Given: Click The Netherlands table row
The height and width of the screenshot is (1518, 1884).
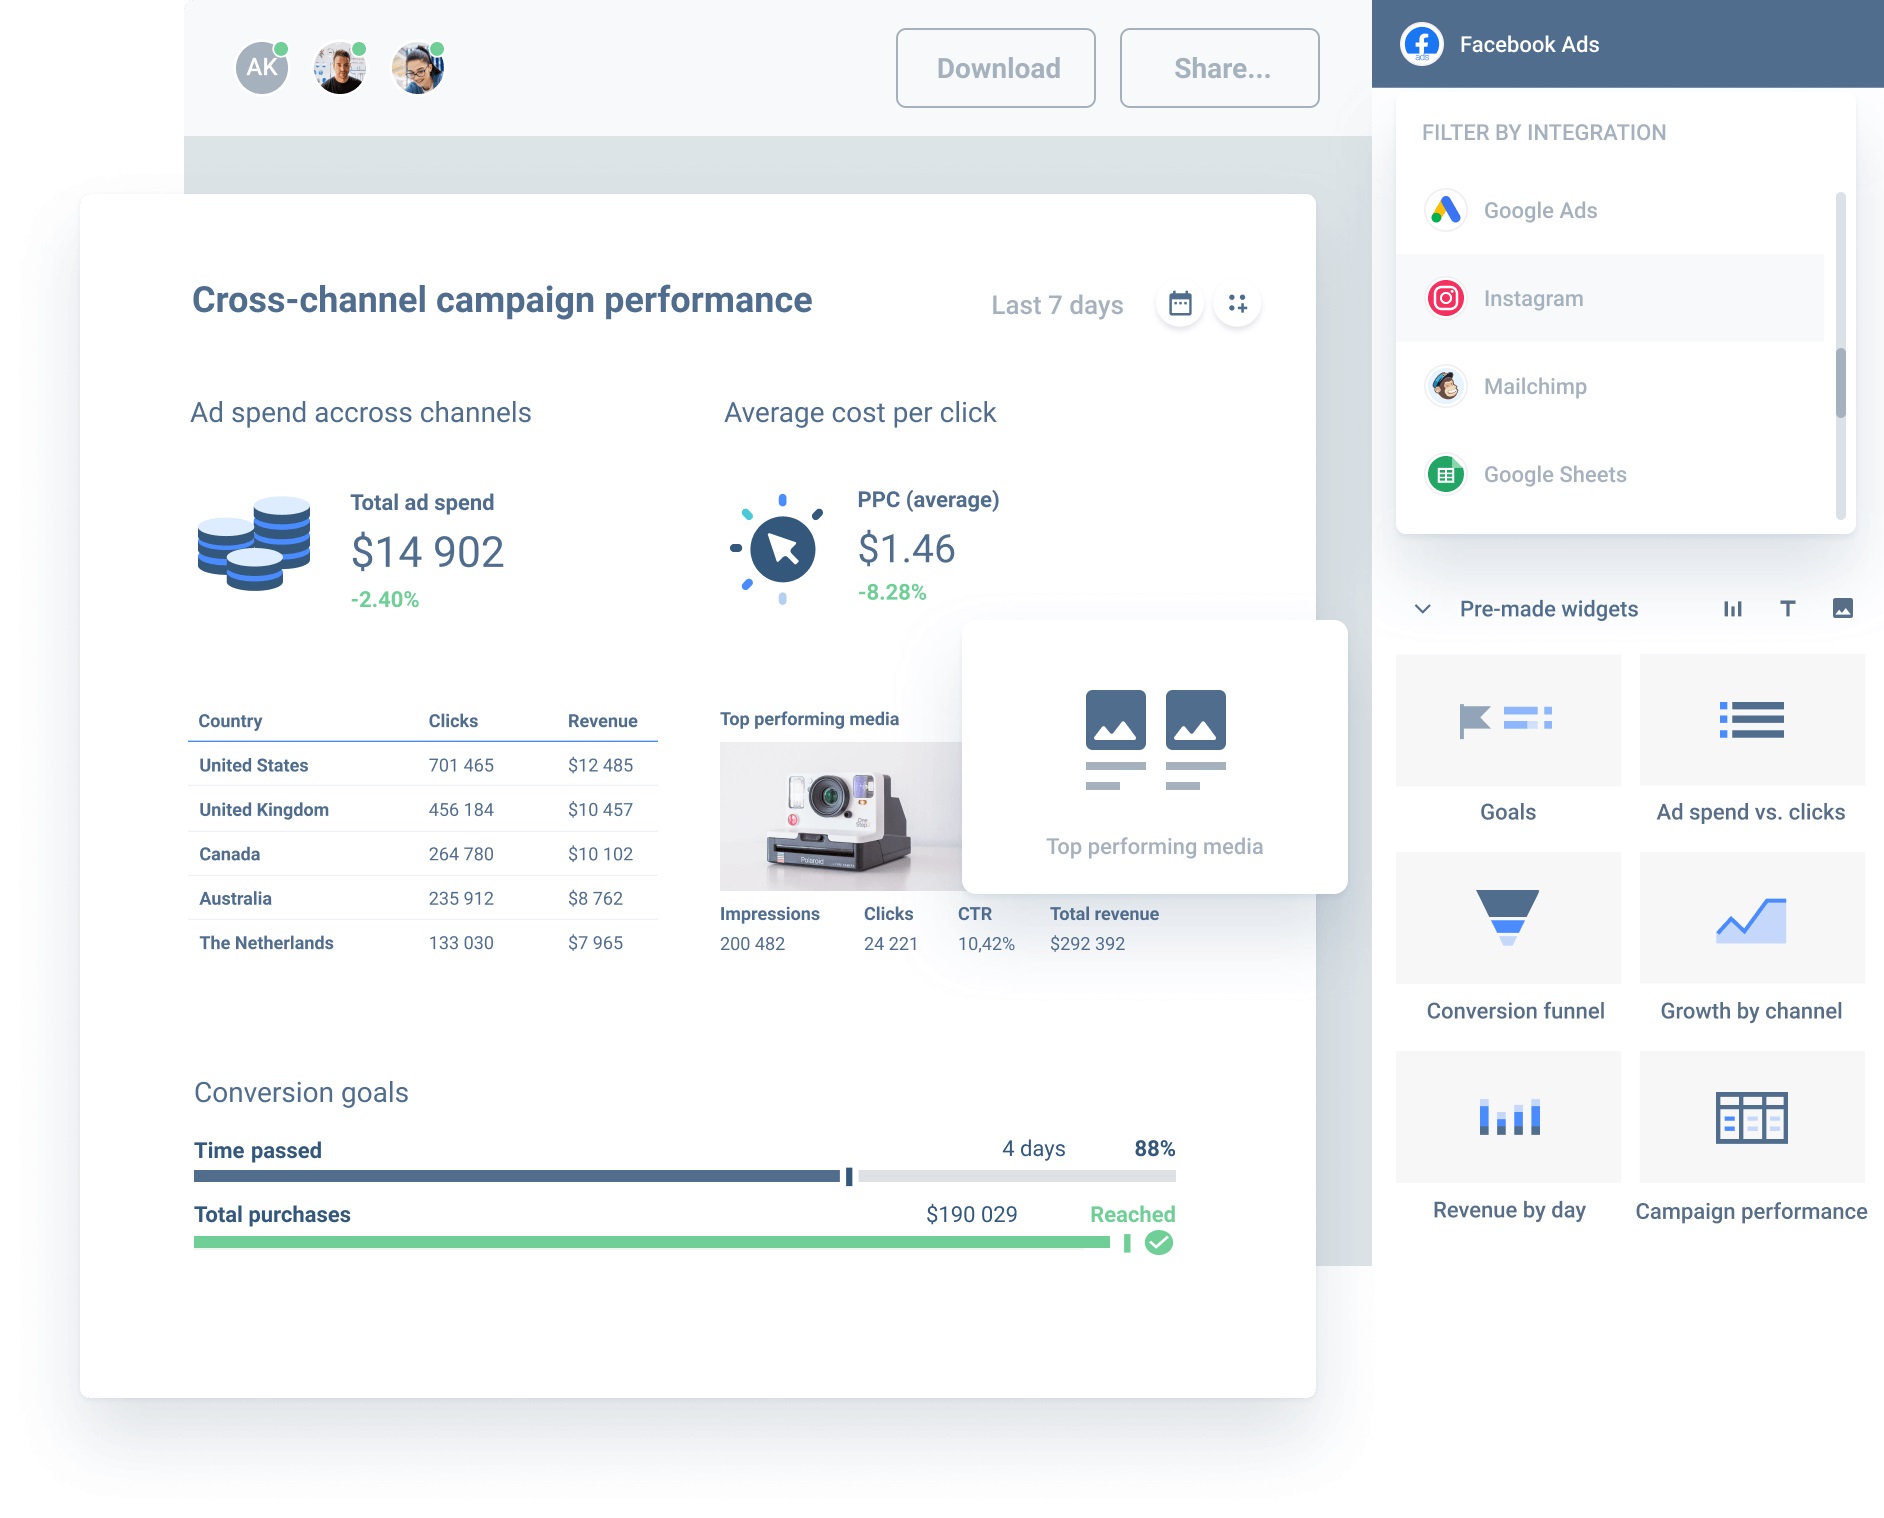Looking at the screenshot, I should click(423, 943).
